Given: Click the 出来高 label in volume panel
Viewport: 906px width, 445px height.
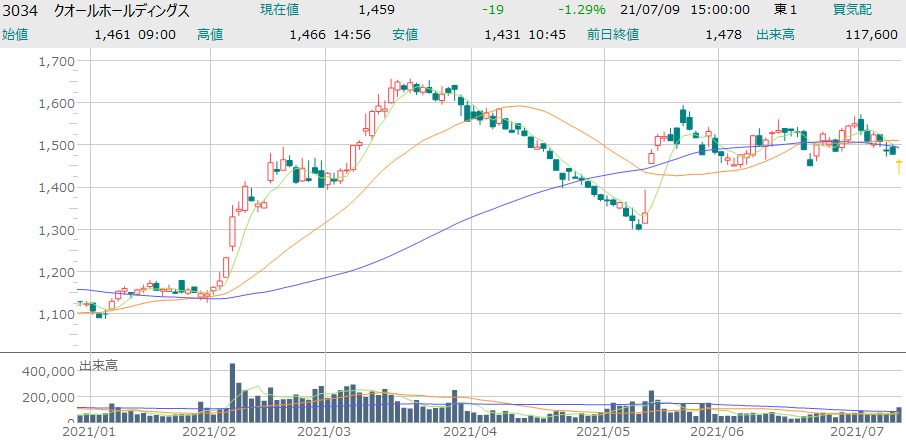Looking at the screenshot, I should coord(98,365).
